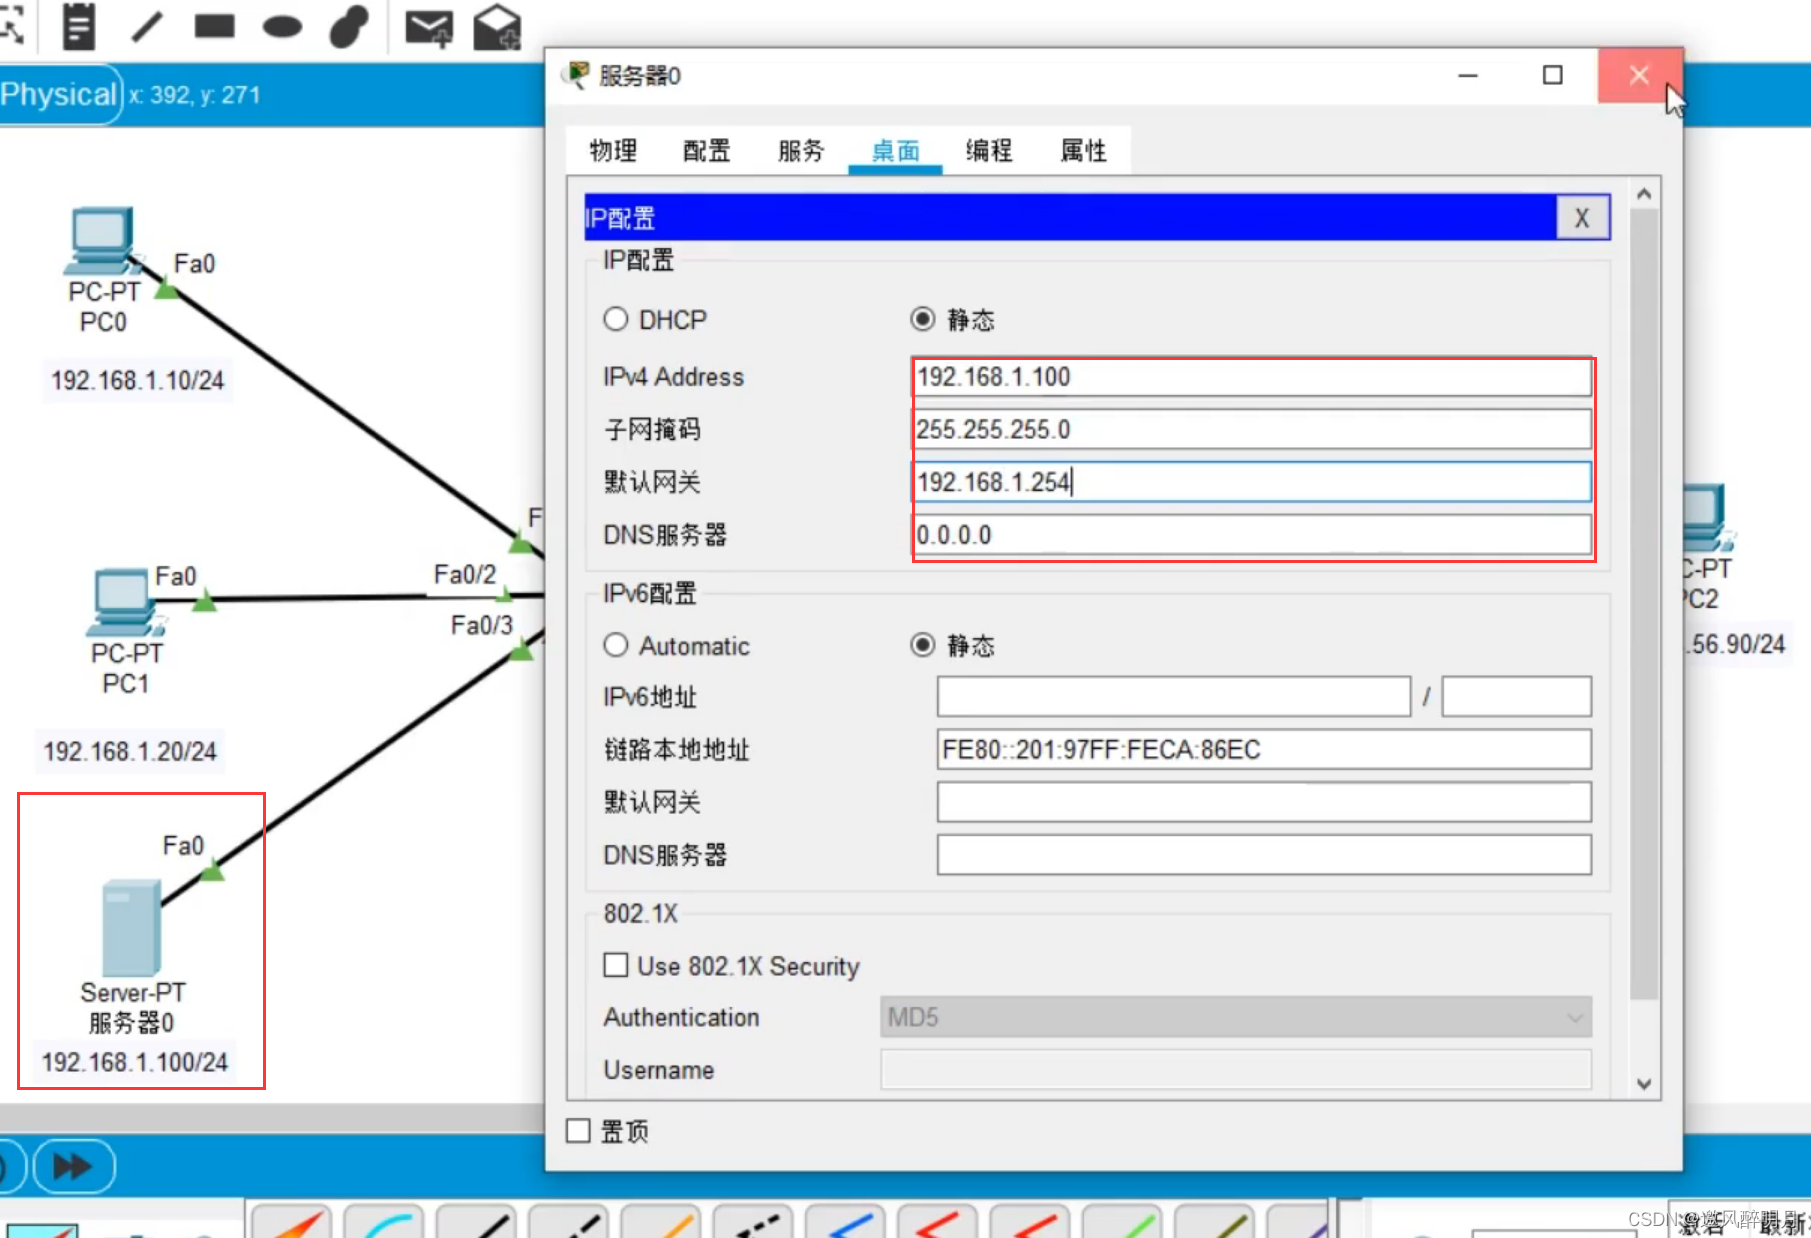The image size is (1811, 1238).
Task: Click the IPv6配置 section heading
Action: [x=650, y=594]
